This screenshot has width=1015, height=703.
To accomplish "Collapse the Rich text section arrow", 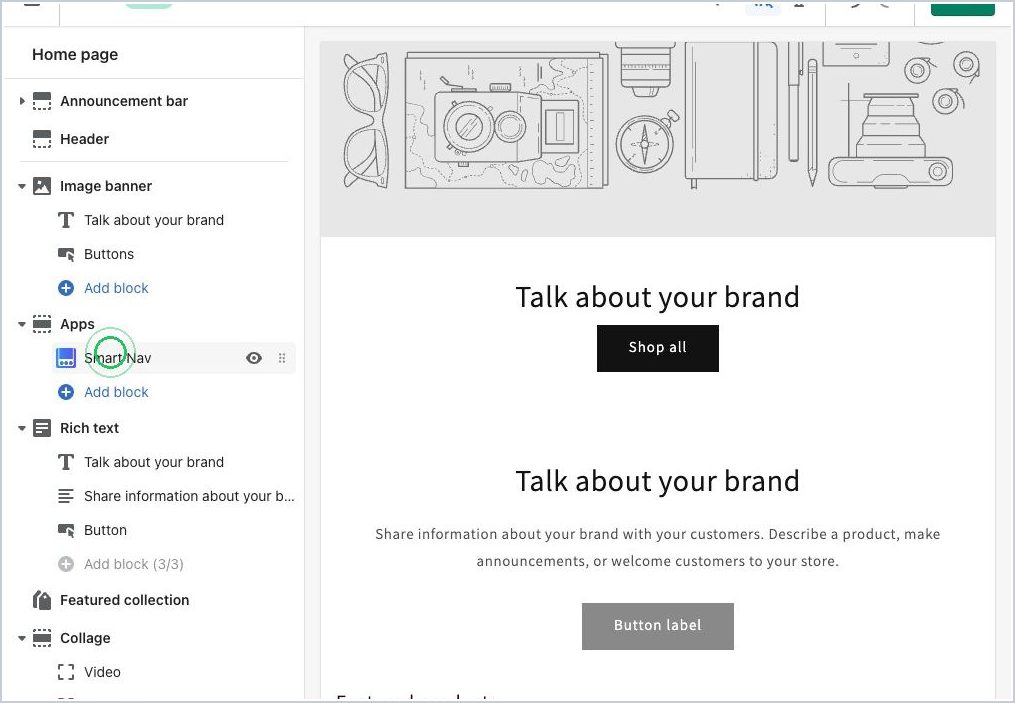I will 22,429.
